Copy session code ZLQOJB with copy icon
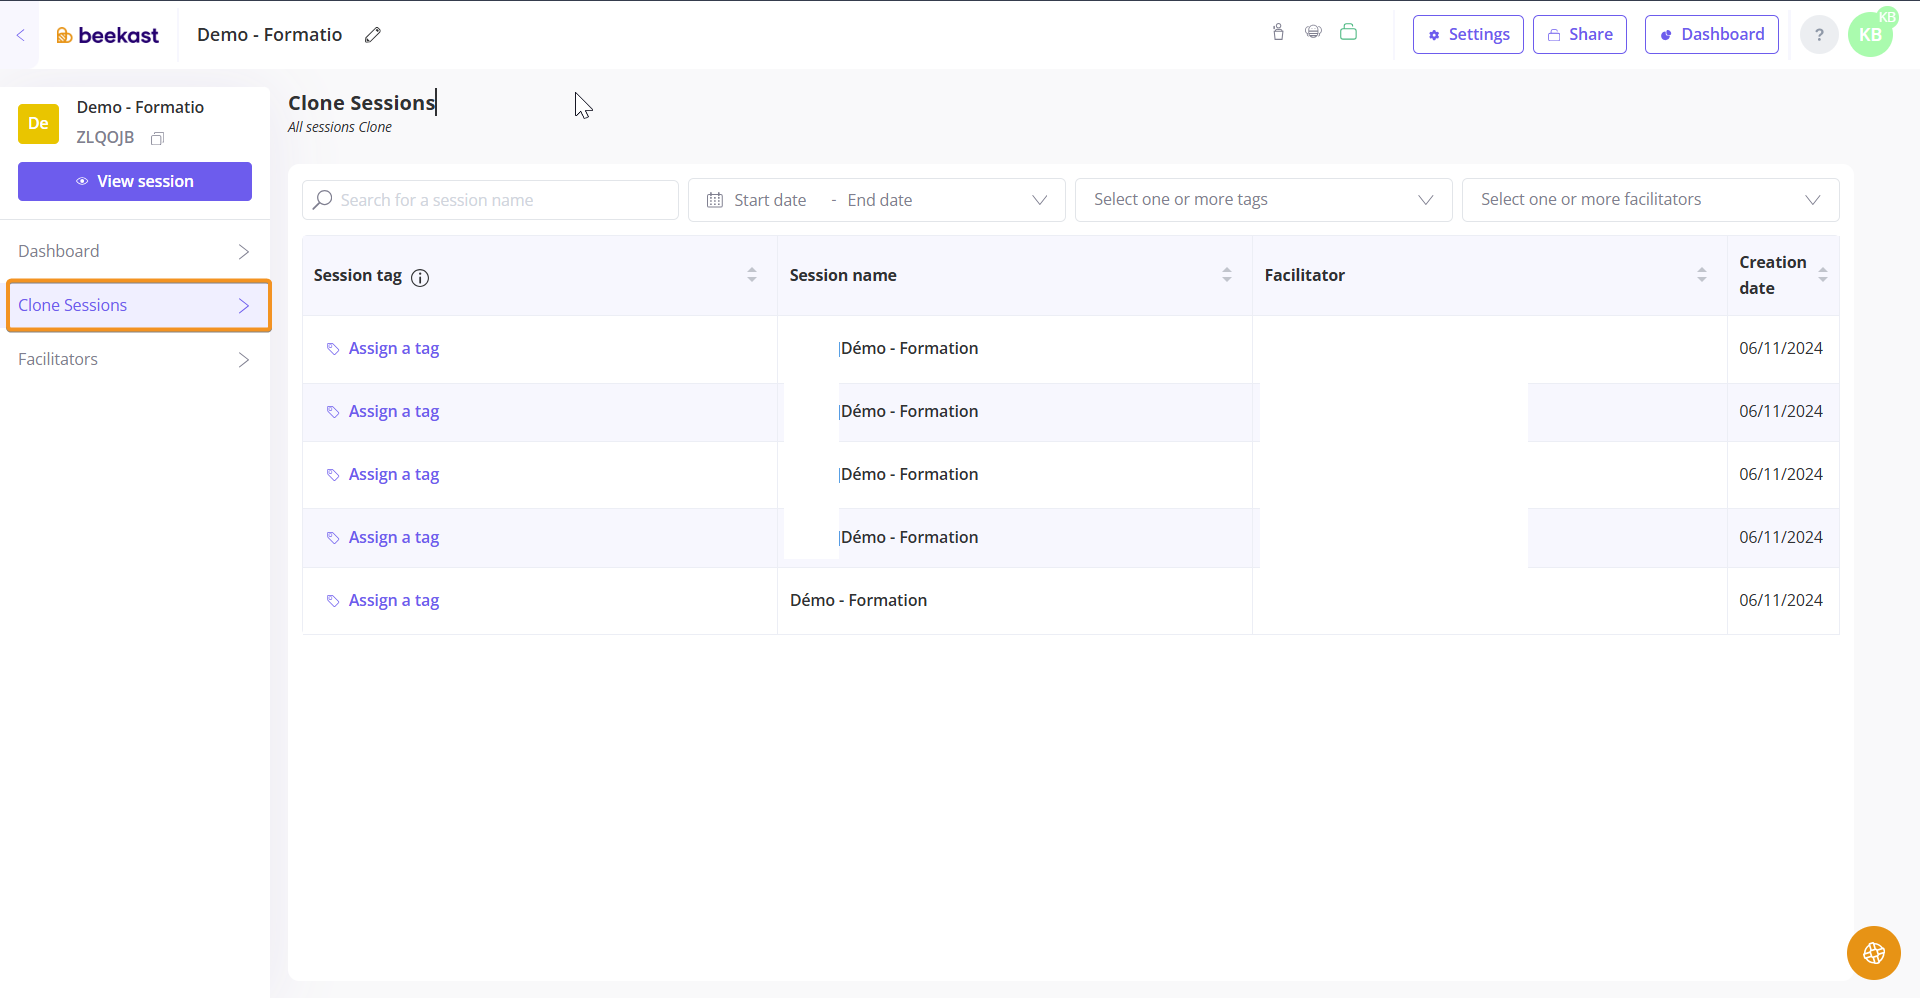 click(157, 138)
